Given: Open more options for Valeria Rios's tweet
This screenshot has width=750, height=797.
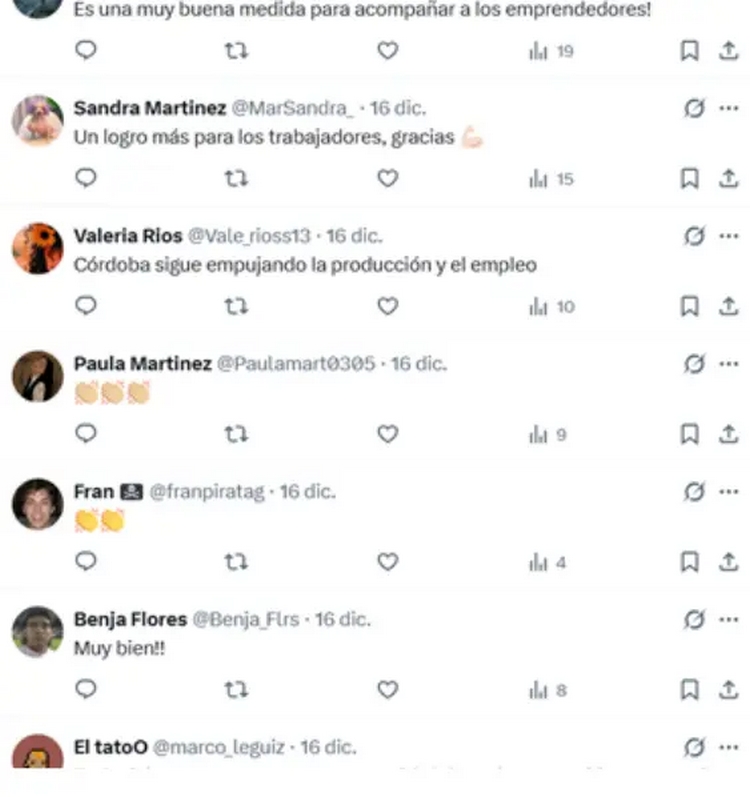Looking at the screenshot, I should click(729, 236).
